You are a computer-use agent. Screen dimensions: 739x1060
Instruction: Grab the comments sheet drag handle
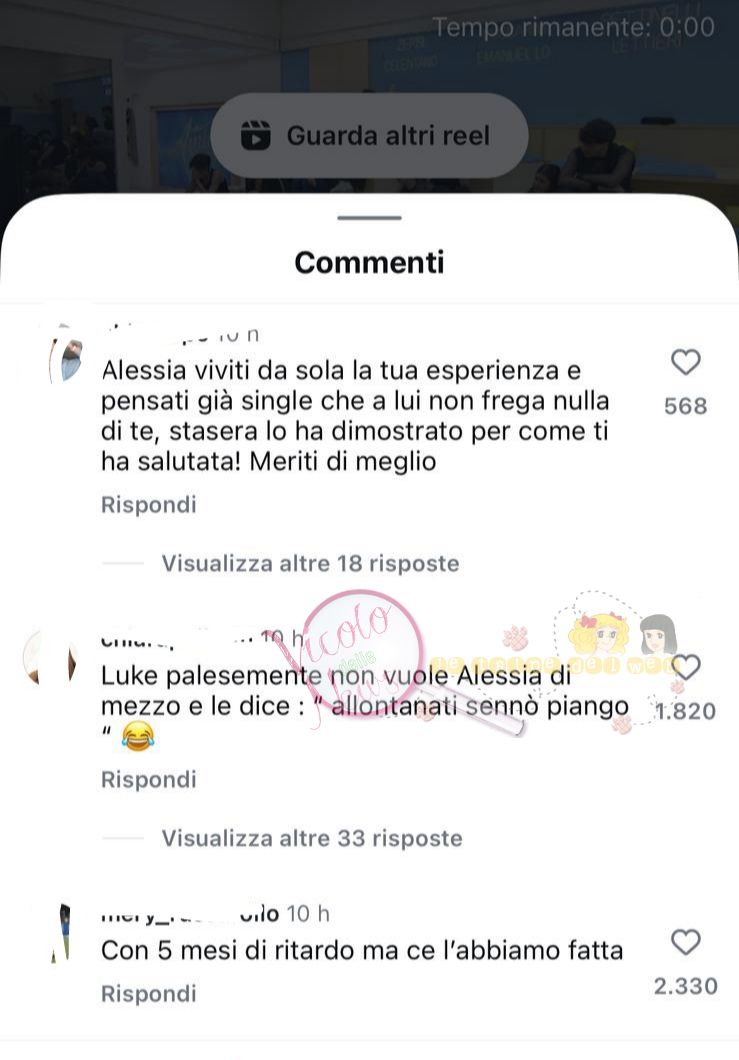369,218
